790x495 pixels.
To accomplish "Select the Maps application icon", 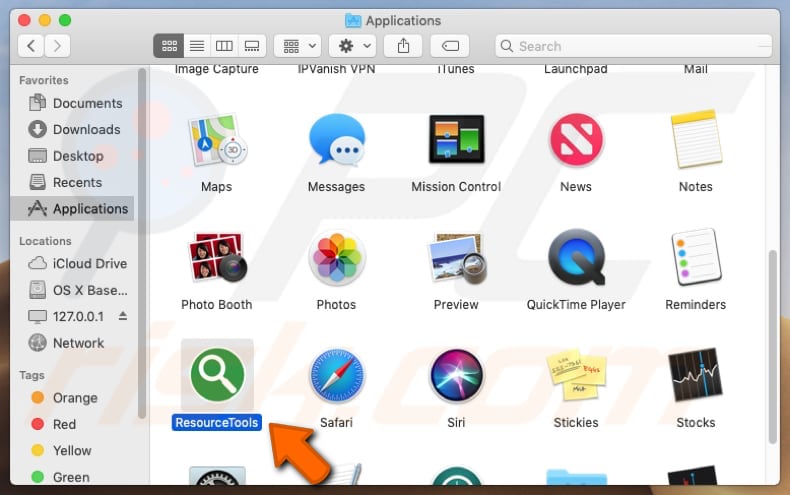I will tap(216, 140).
